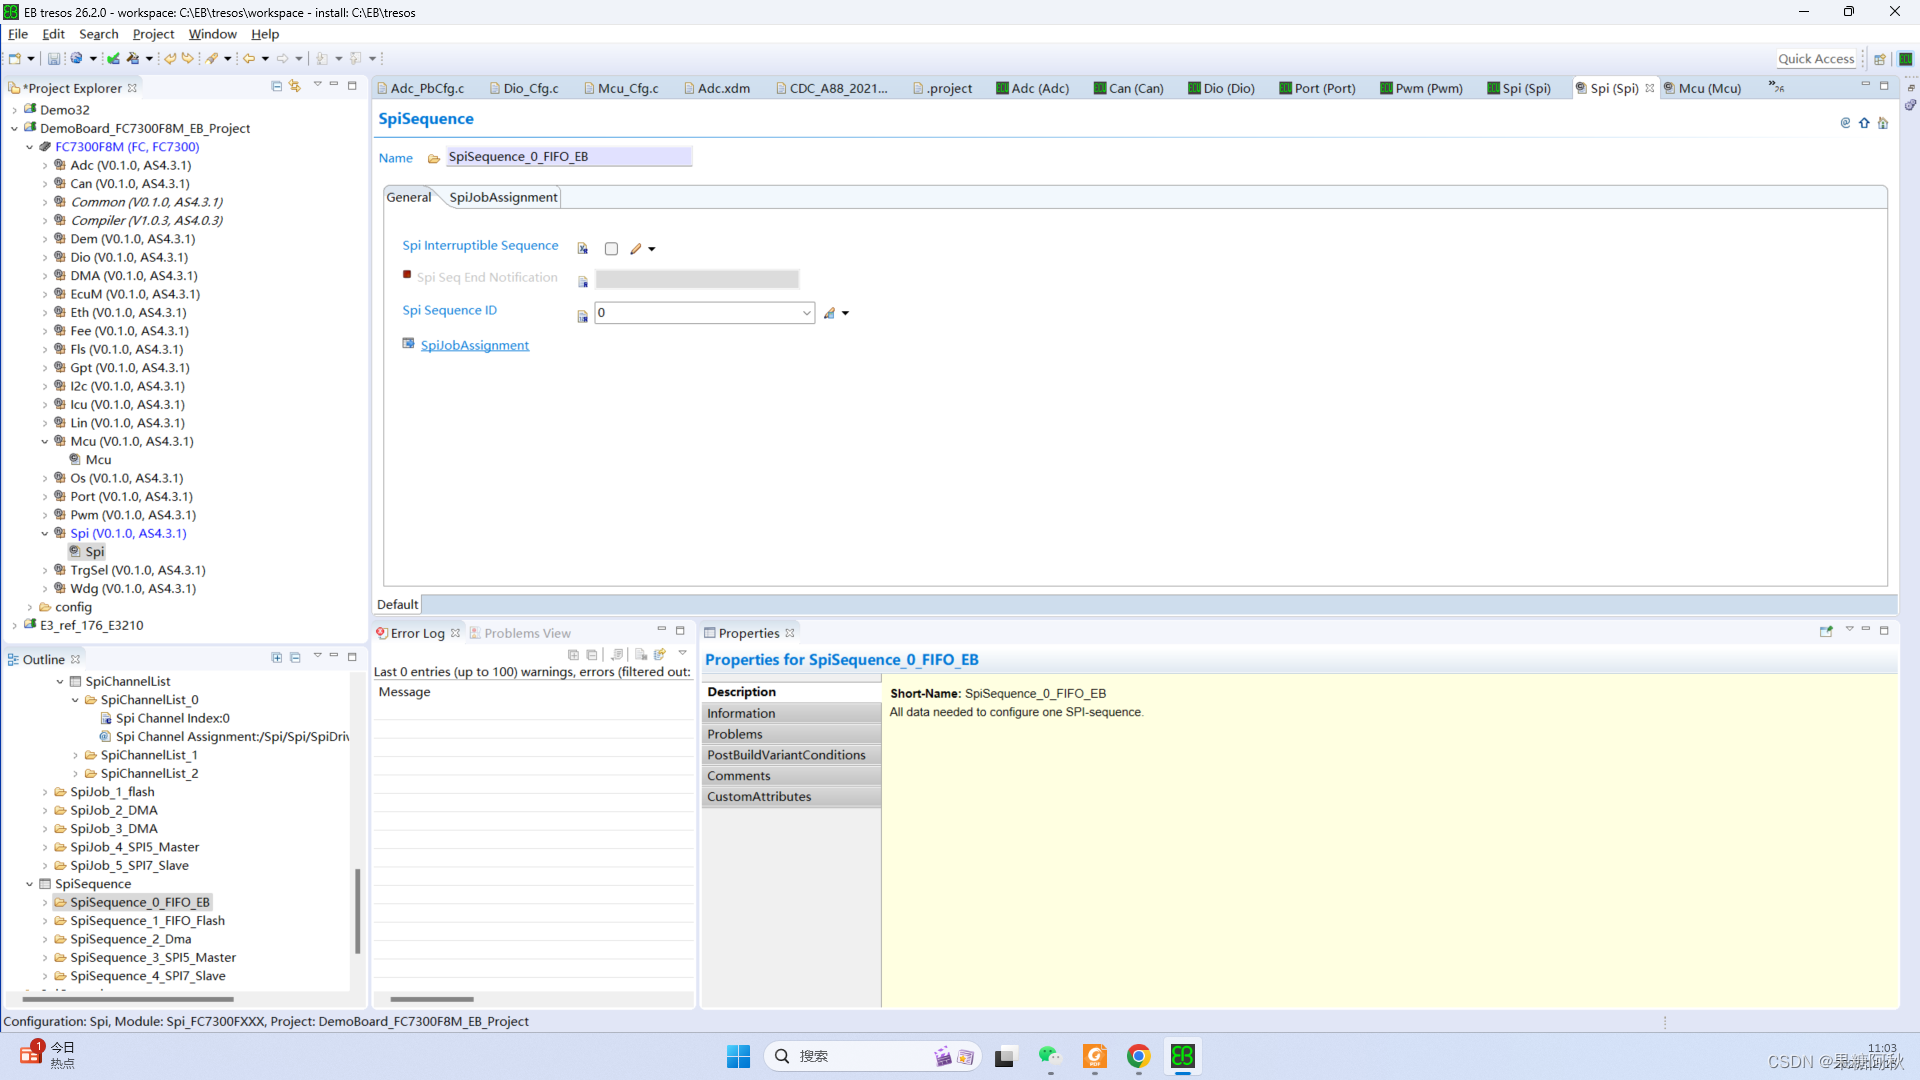
Task: Click the Verify project checkmark toolbar icon
Action: tap(113, 59)
